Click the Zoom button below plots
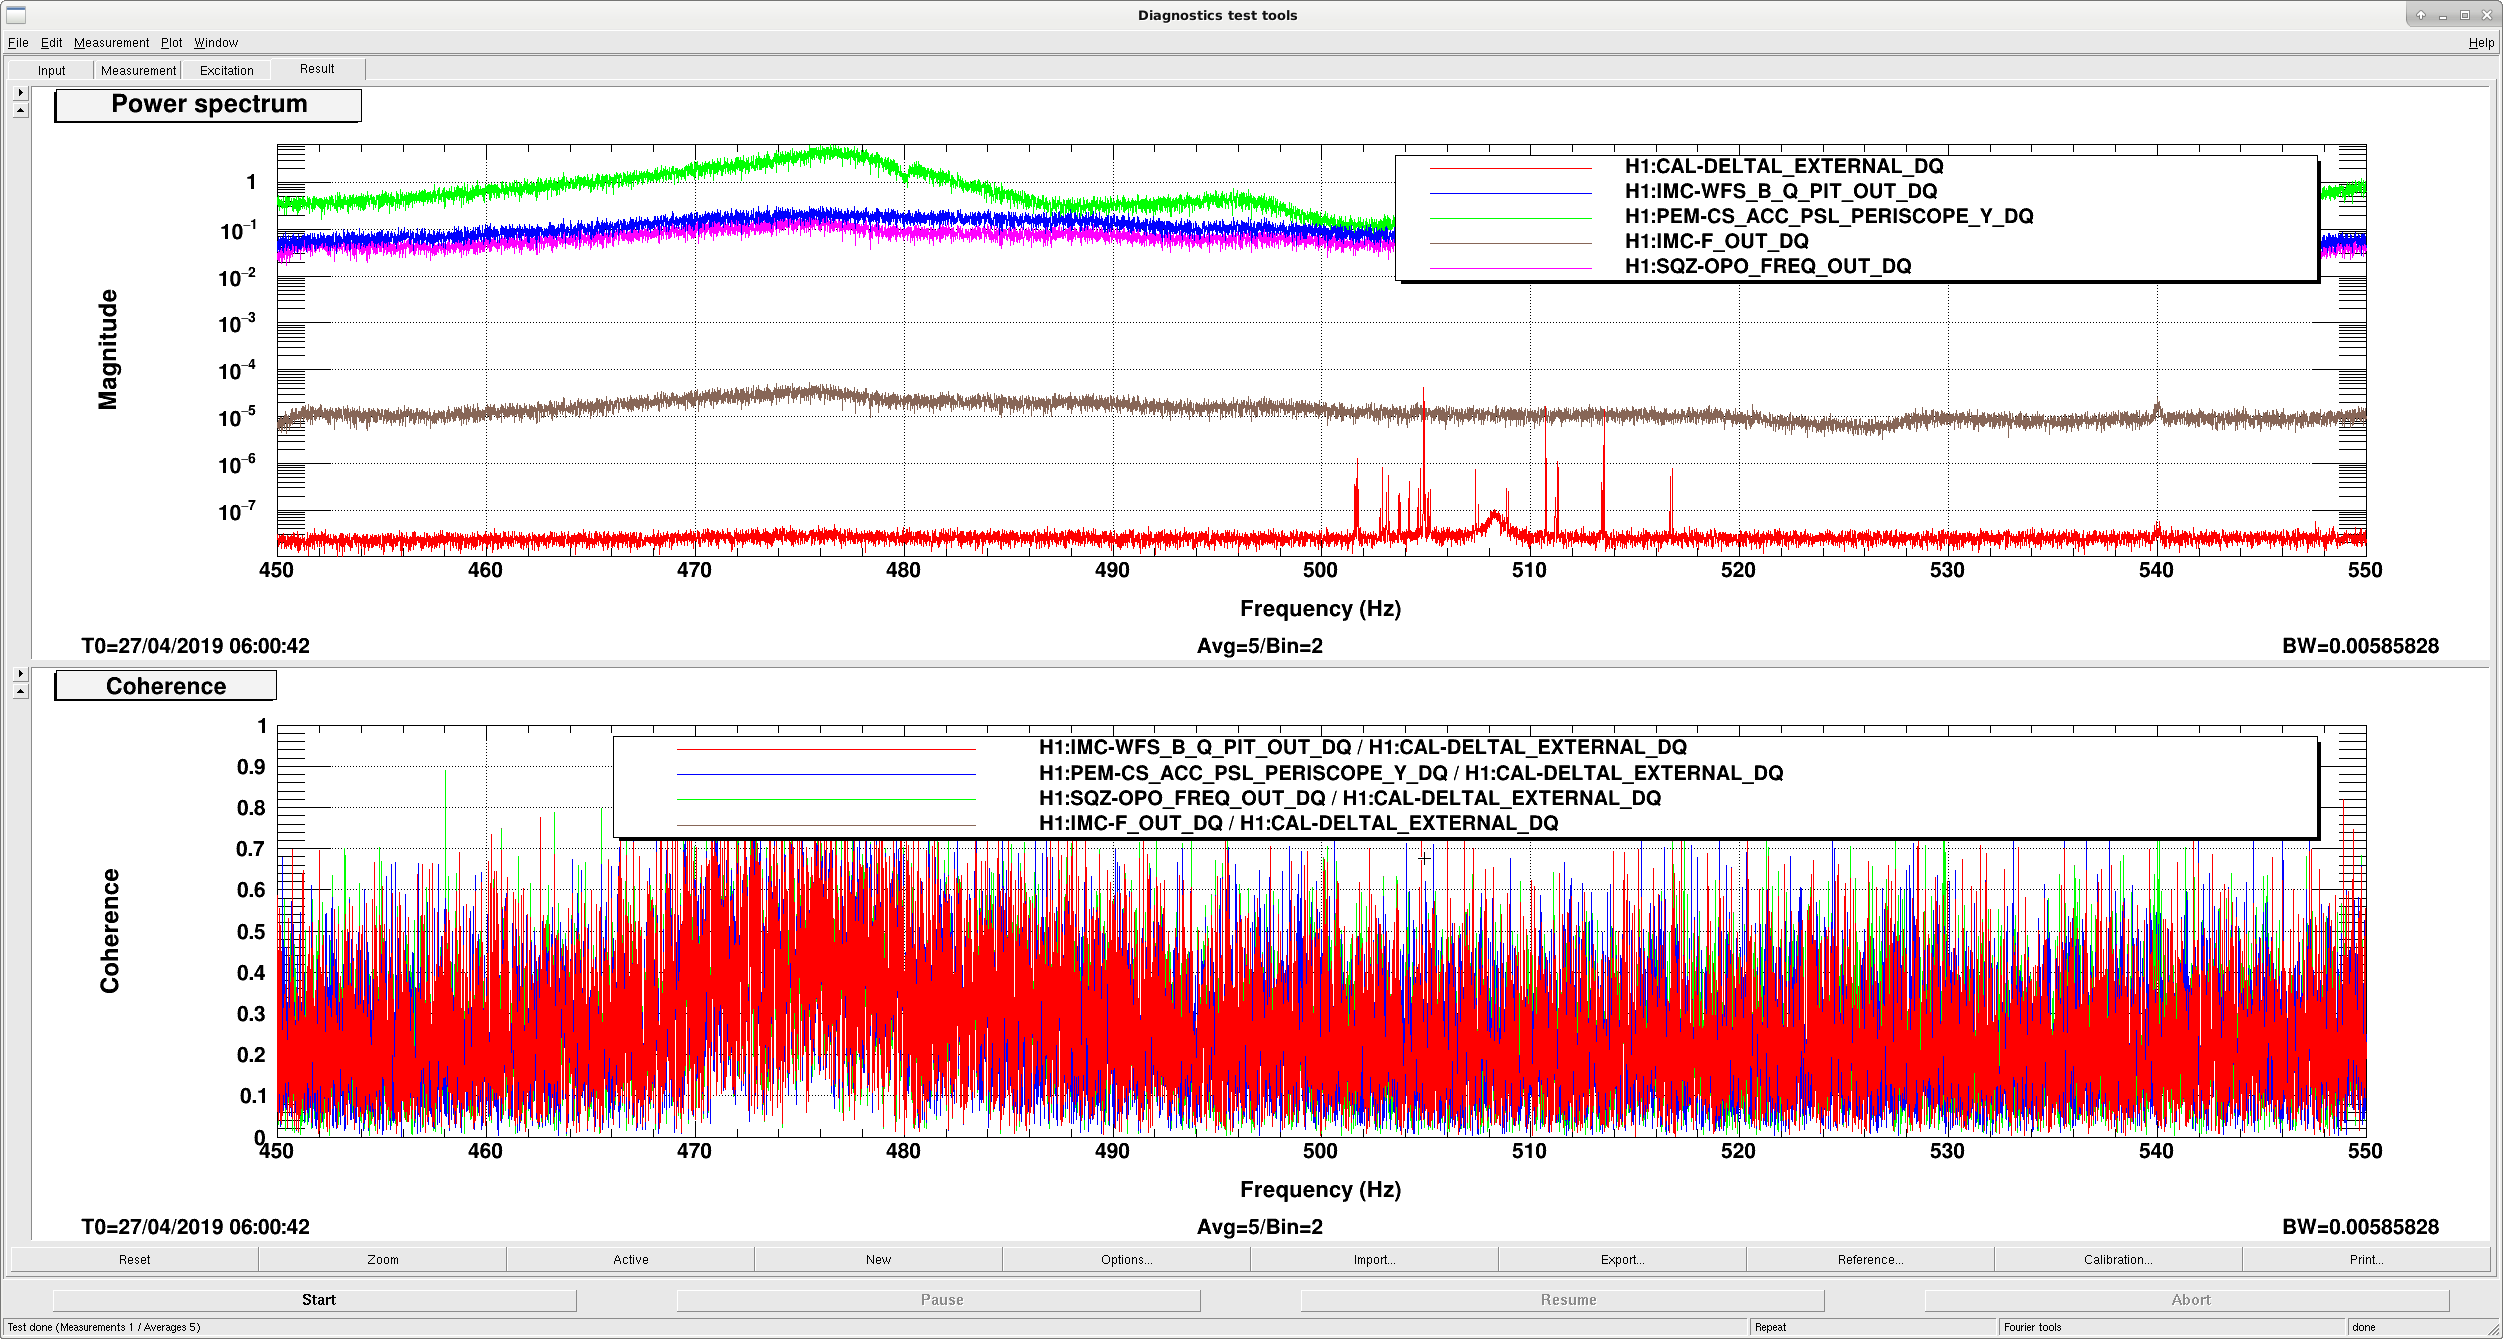This screenshot has height=1339, width=2503. point(382,1260)
